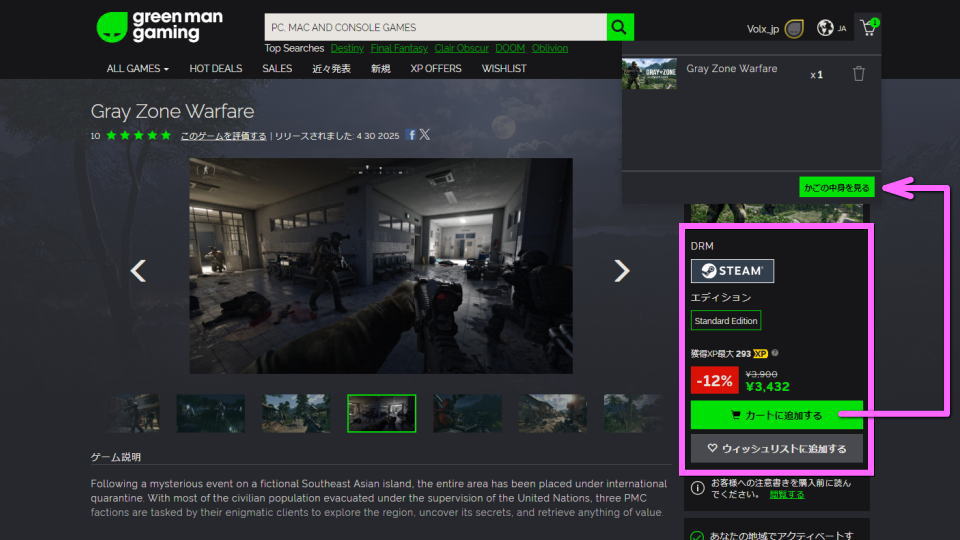Click Gray Zone Warfare cart item name
The height and width of the screenshot is (540, 960).
(732, 69)
